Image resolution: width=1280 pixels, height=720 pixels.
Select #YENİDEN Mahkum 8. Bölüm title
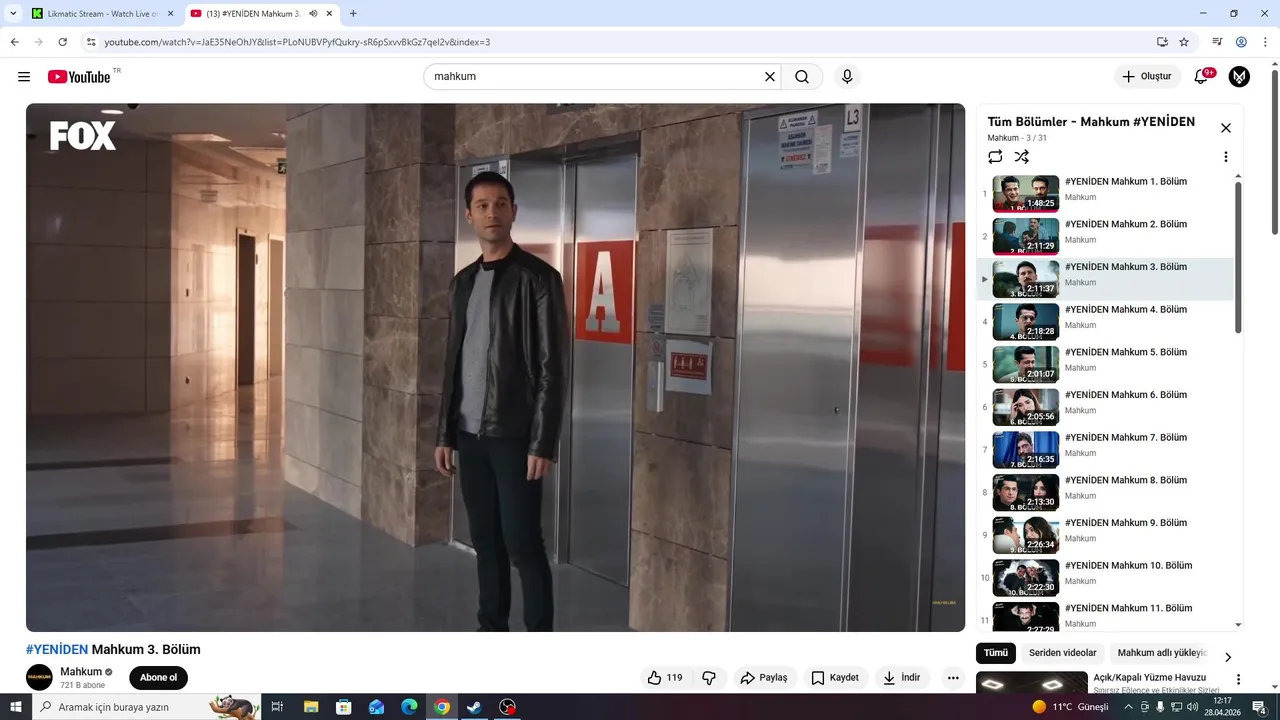[x=1126, y=480]
